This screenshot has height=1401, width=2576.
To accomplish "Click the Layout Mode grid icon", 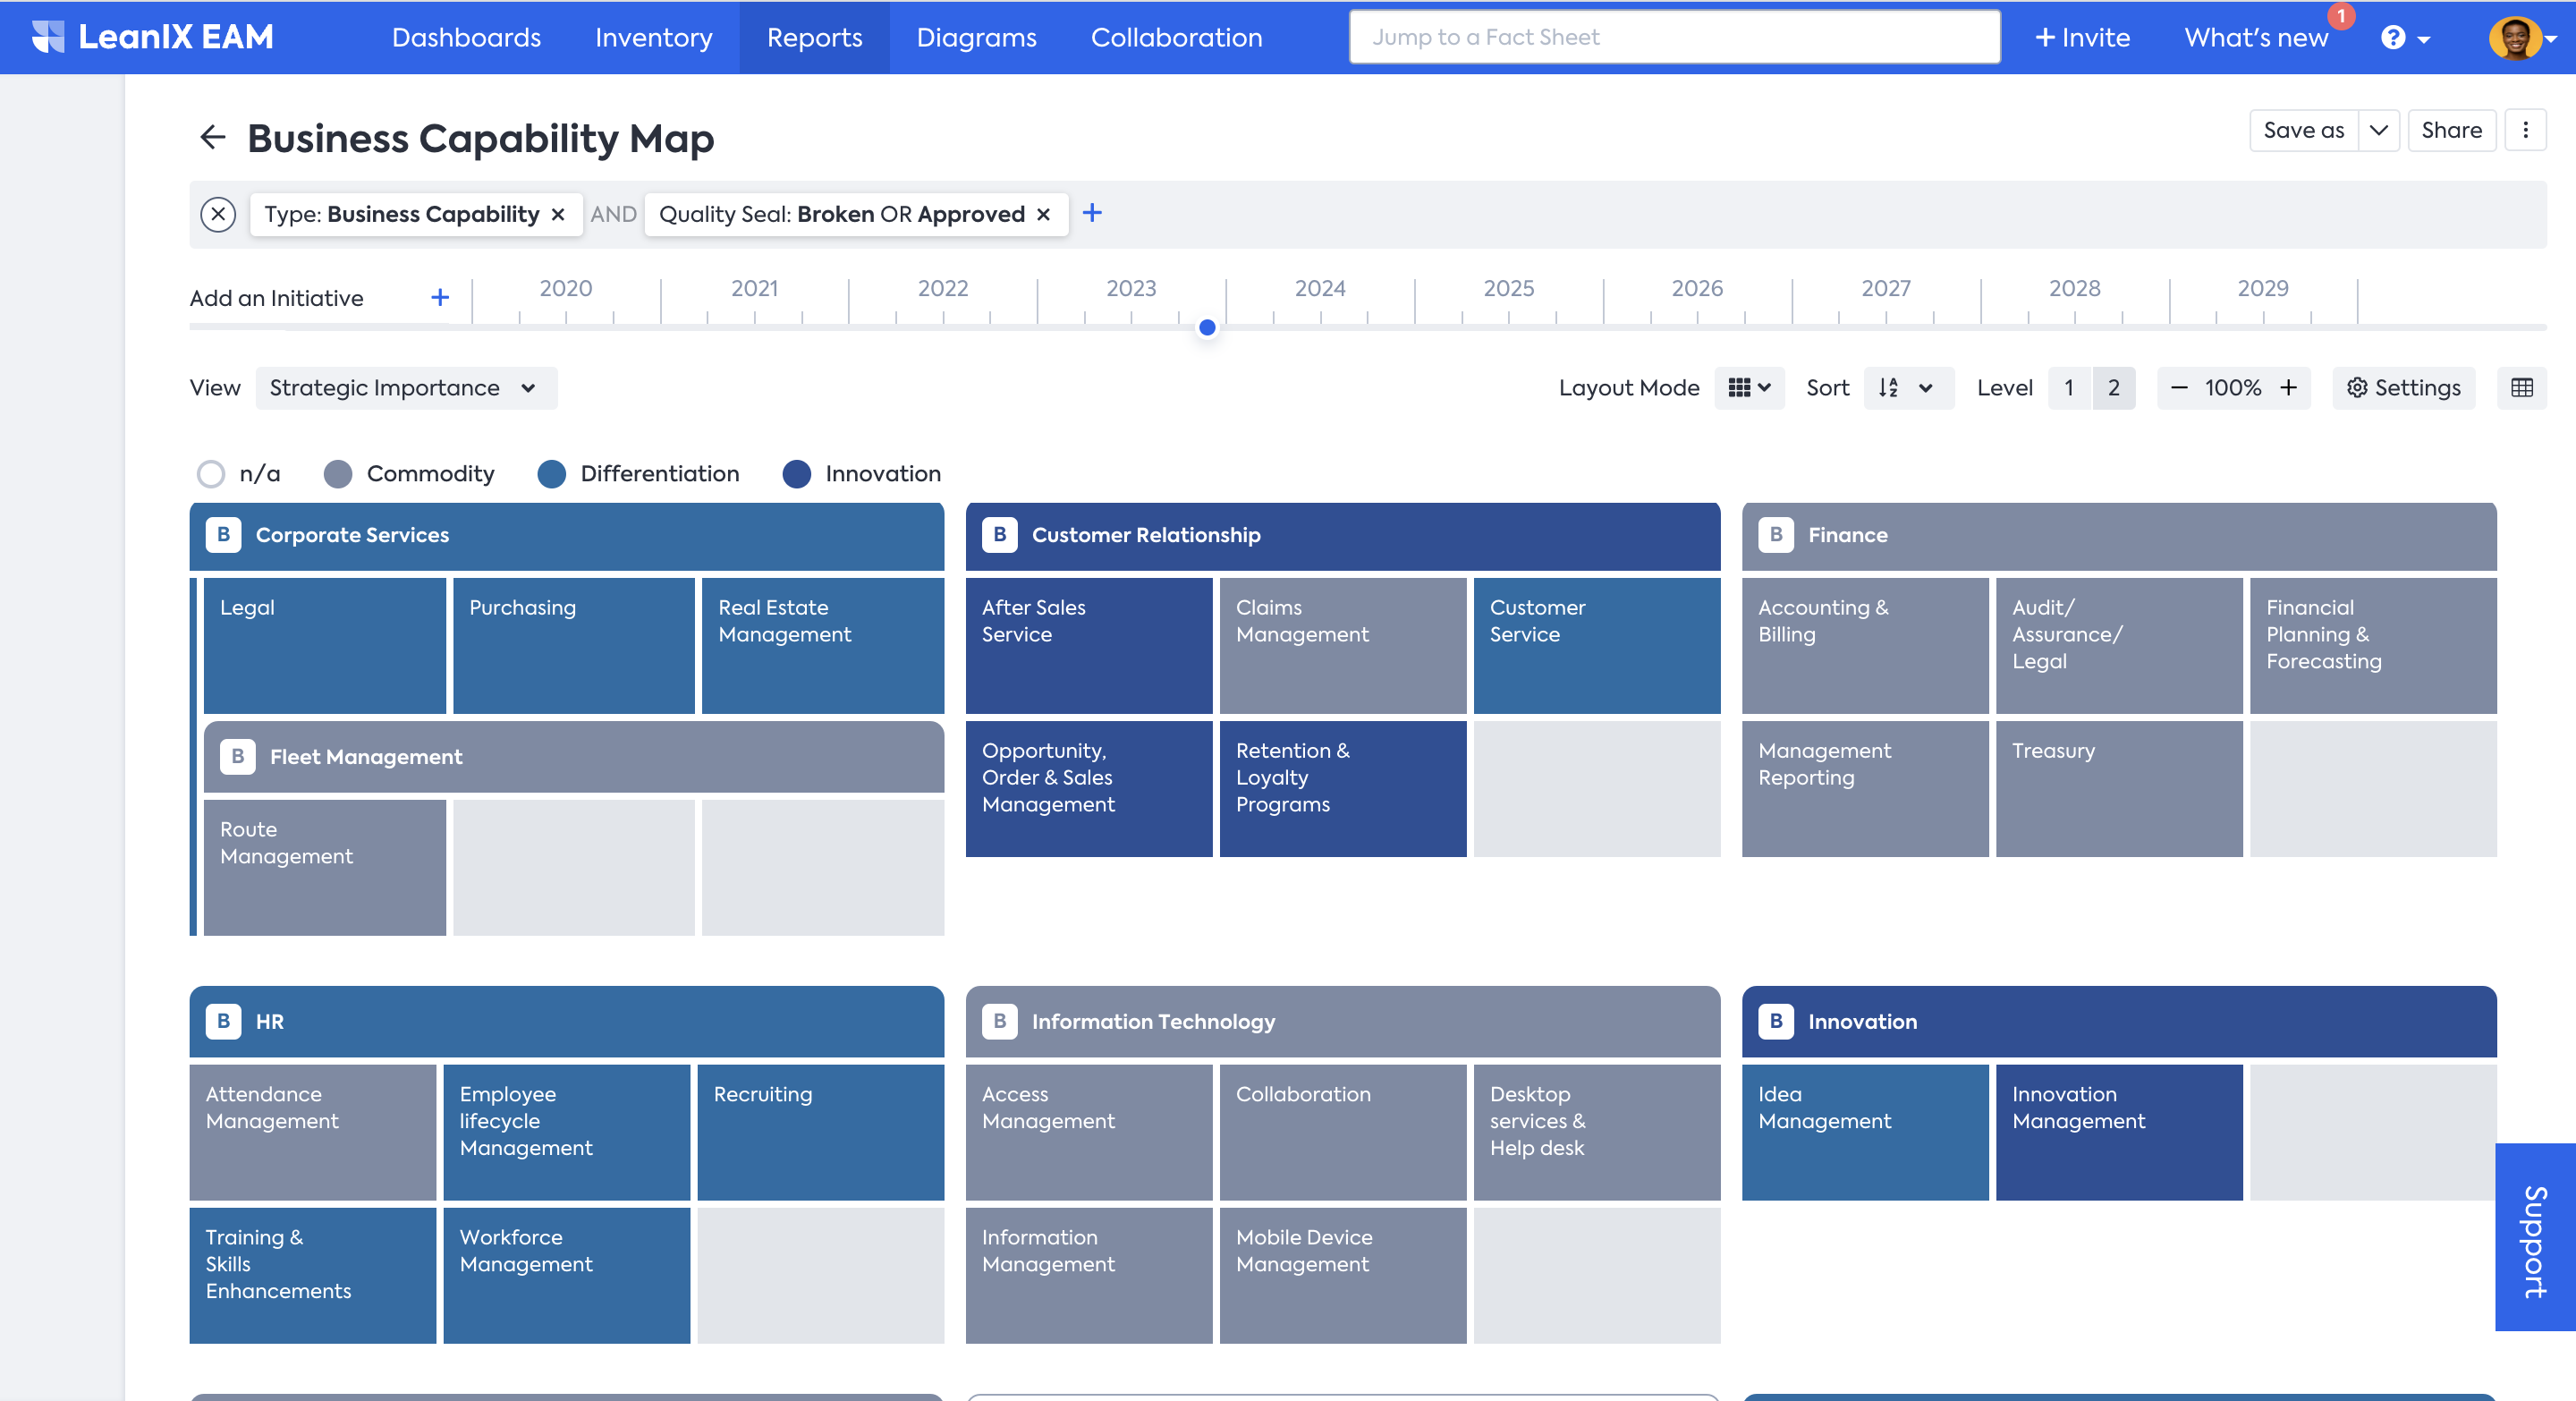I will [1740, 386].
